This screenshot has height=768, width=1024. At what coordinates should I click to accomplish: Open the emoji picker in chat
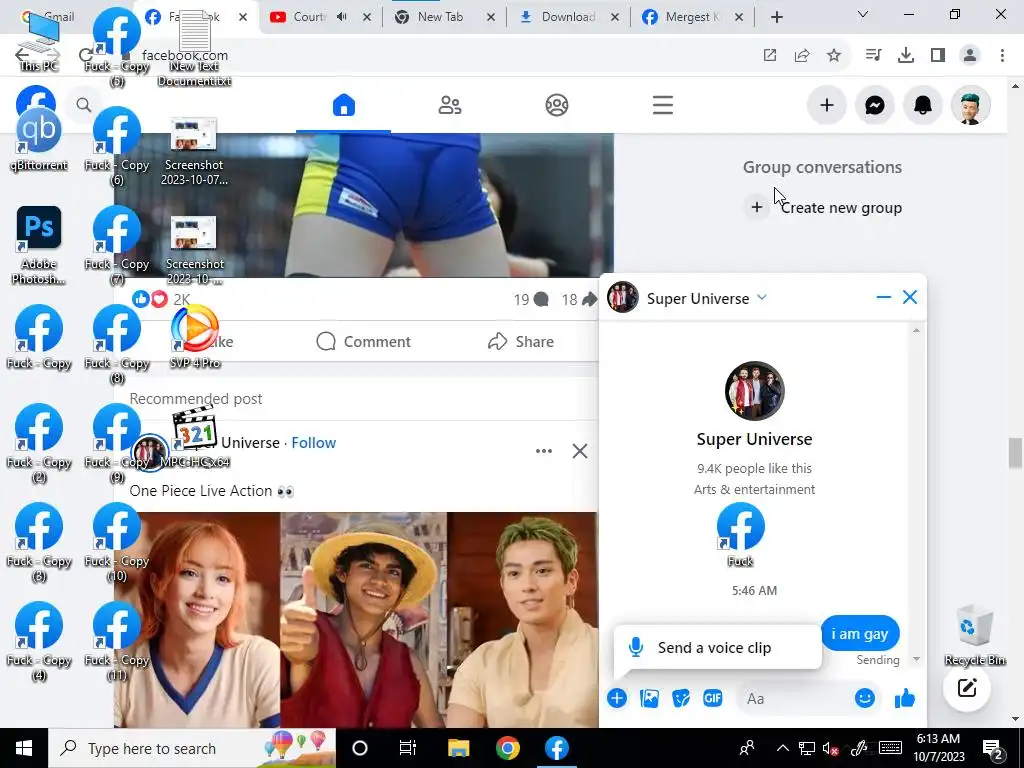864,698
